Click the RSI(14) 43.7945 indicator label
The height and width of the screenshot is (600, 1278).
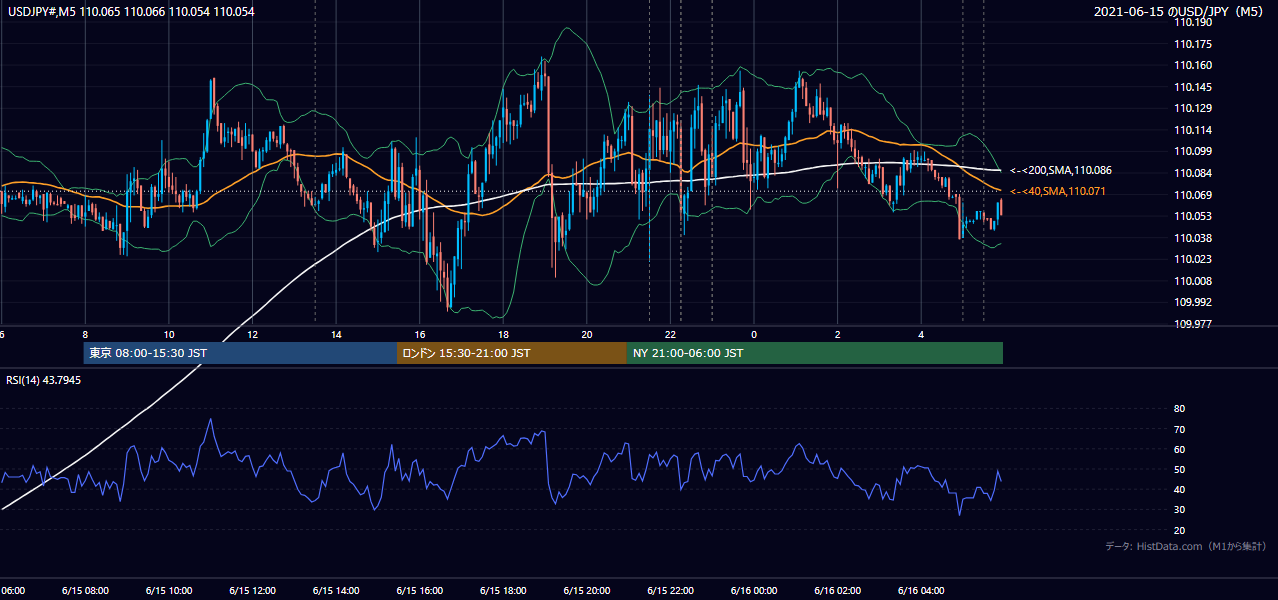pyautogui.click(x=43, y=380)
